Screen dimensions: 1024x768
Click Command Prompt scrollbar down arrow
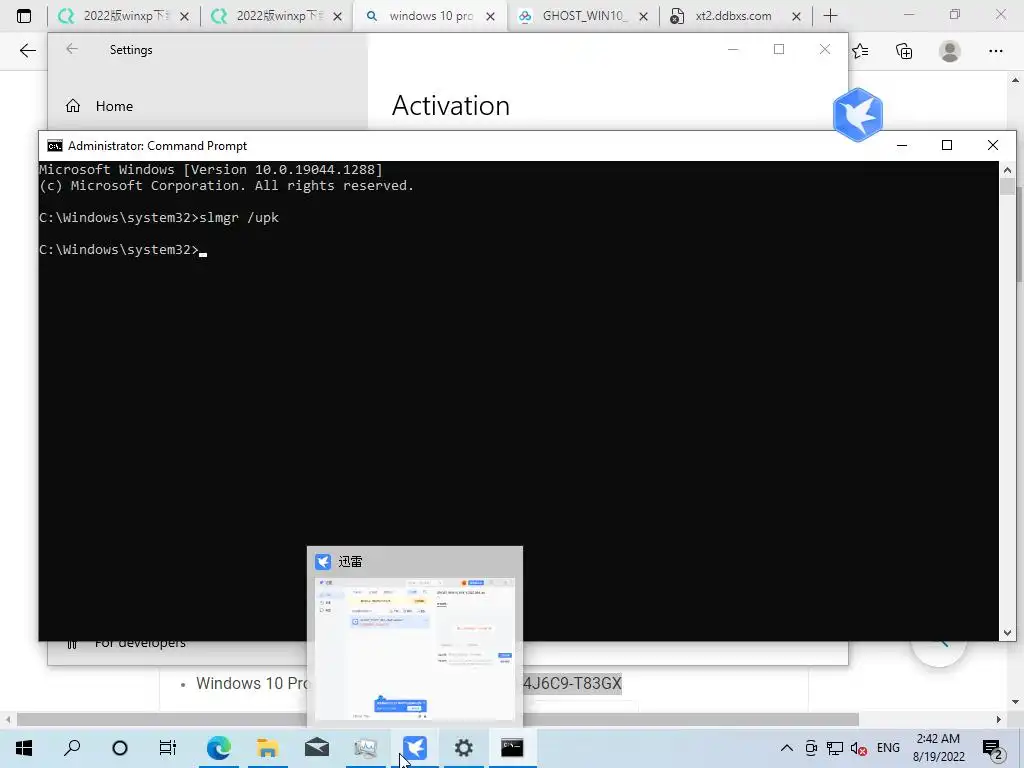click(1007, 632)
